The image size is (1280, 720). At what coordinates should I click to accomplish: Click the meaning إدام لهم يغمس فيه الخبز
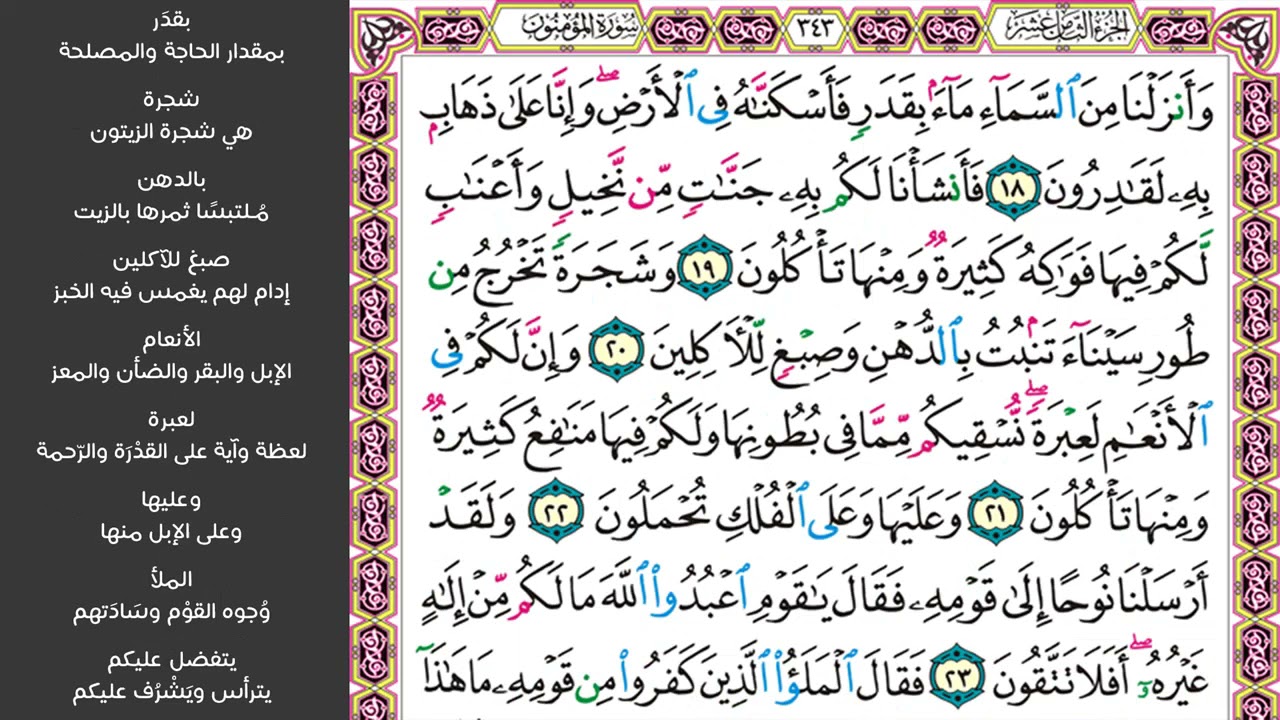tap(172, 292)
